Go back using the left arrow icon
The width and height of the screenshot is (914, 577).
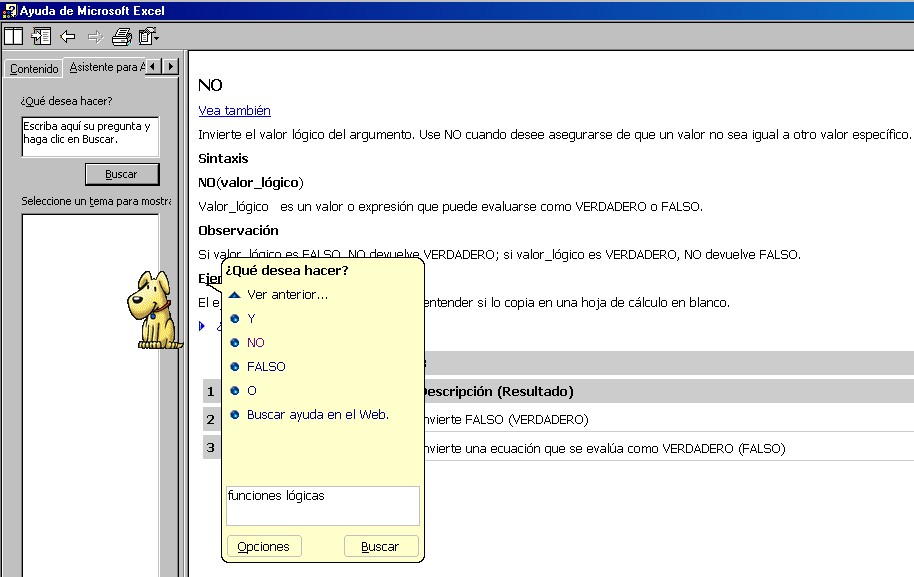(68, 37)
